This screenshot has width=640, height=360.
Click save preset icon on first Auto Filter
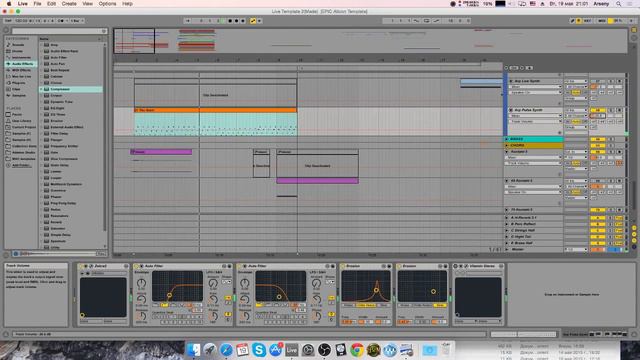[x=229, y=266]
